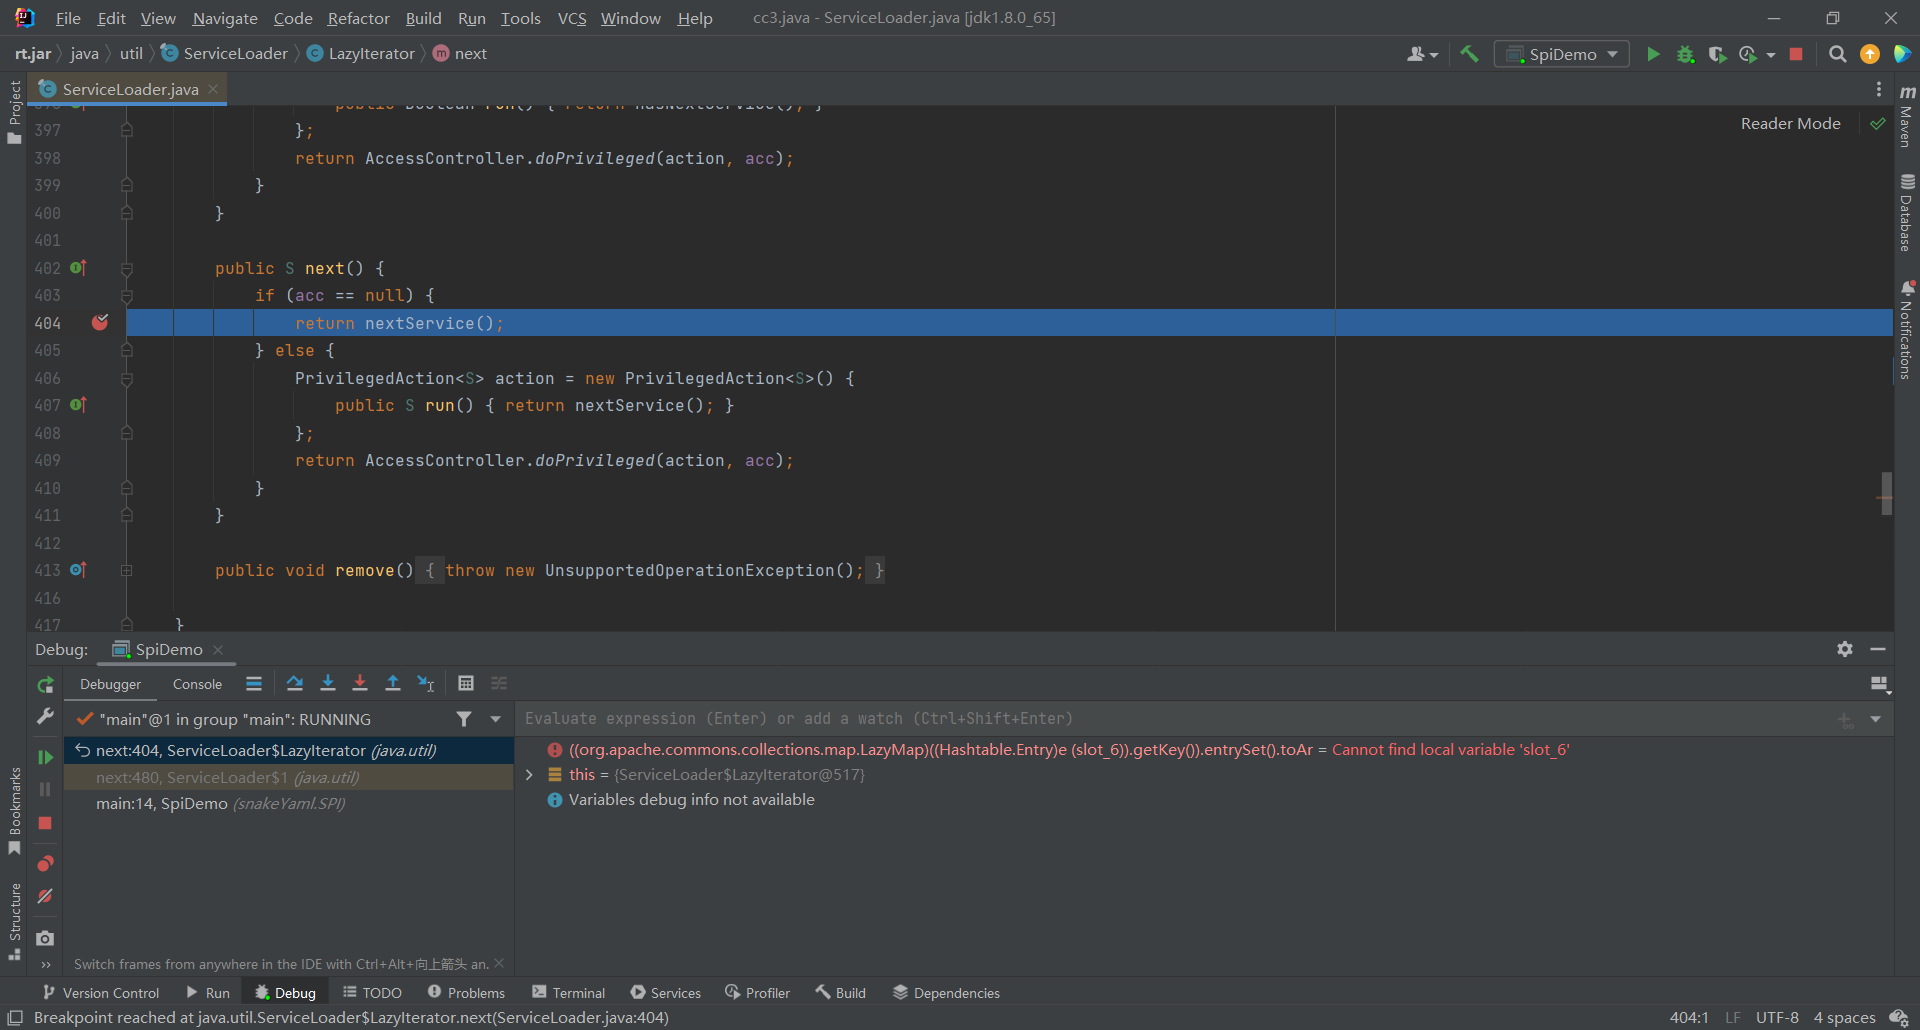Open the editor tab options three dots
The width and height of the screenshot is (1920, 1030).
pos(1879,89)
